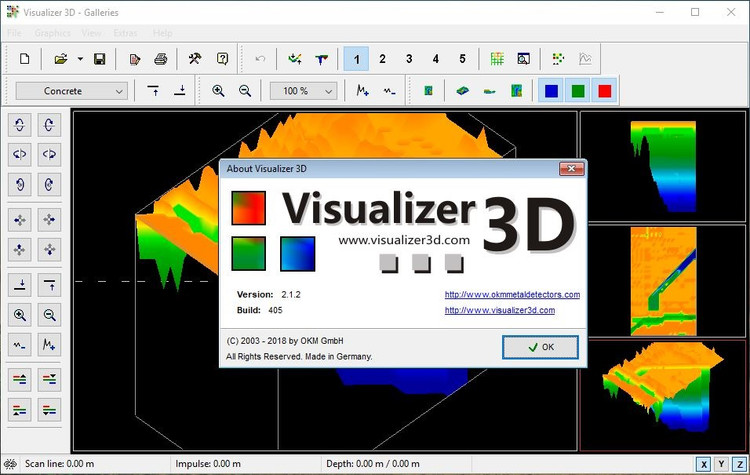Screen dimensions: 750x475
Task: Expand the 100 % zoom level dropdown
Action: (x=303, y=91)
